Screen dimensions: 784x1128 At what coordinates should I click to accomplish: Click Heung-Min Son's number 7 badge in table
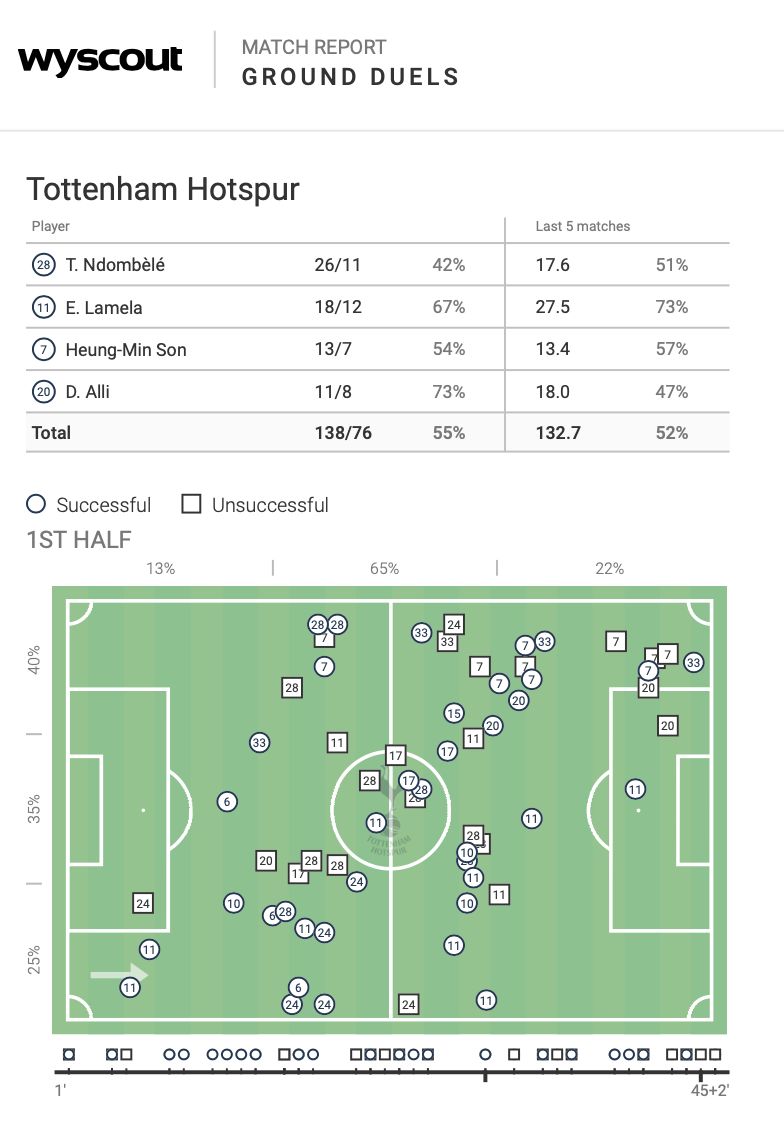click(x=43, y=350)
